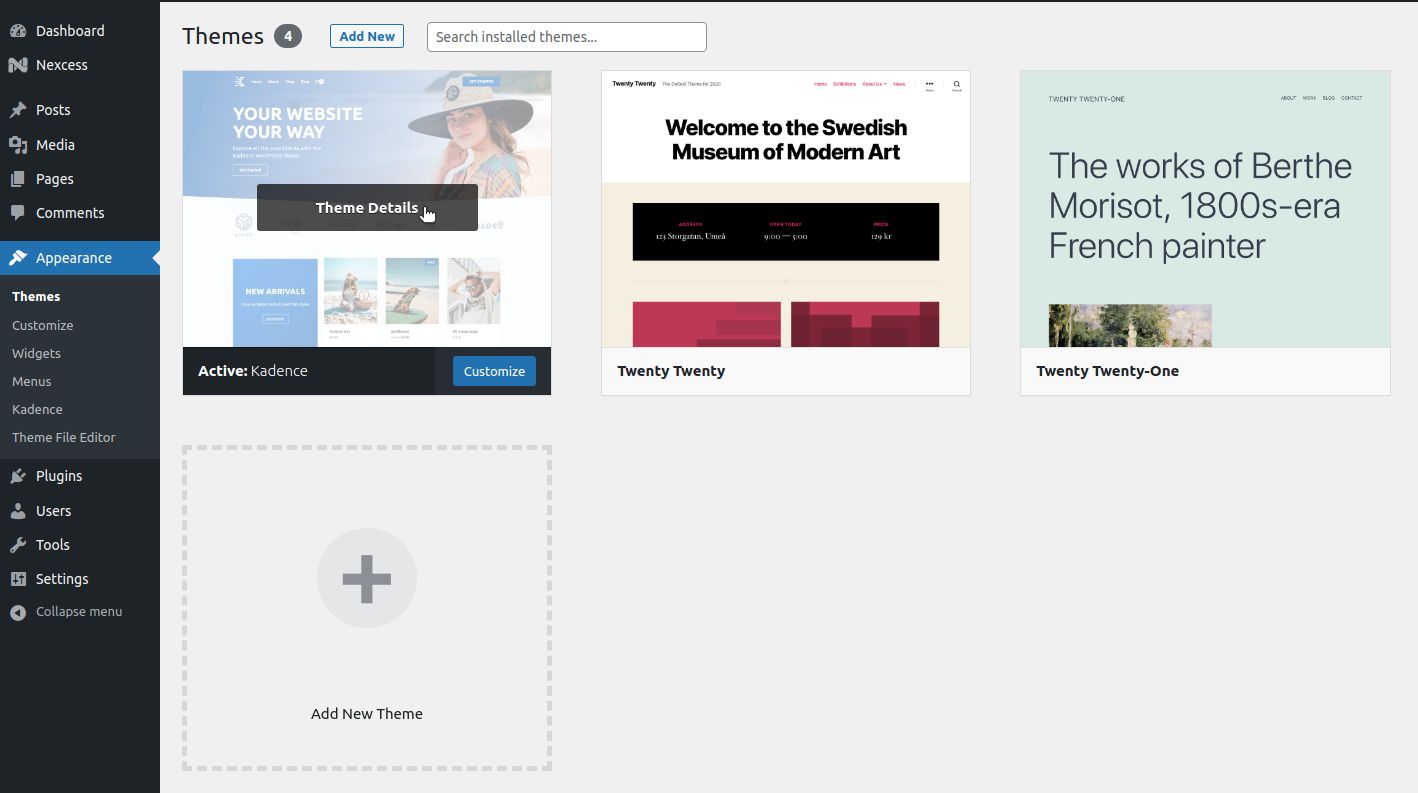
Task: View Theme Details for Kadence
Action: click(x=366, y=207)
